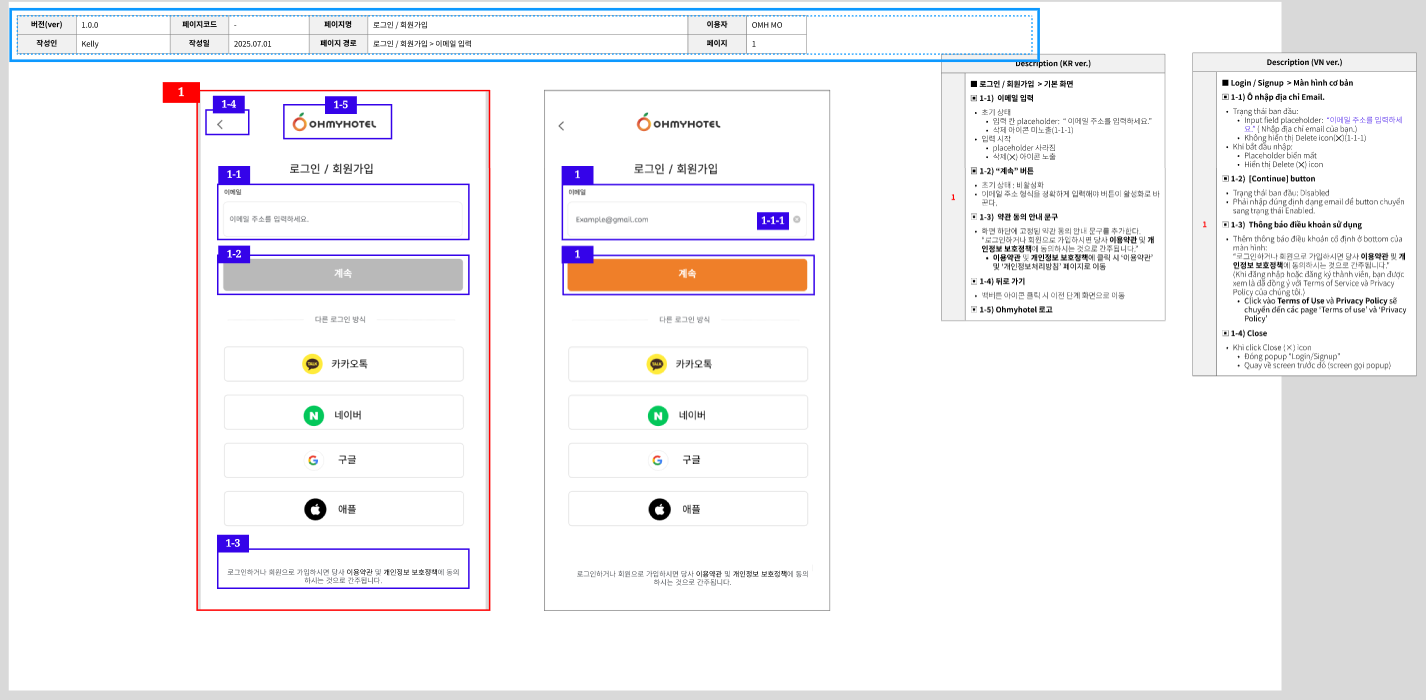The image size is (1426, 700).
Task: Select the red "1" frame label badge
Action: click(x=181, y=92)
